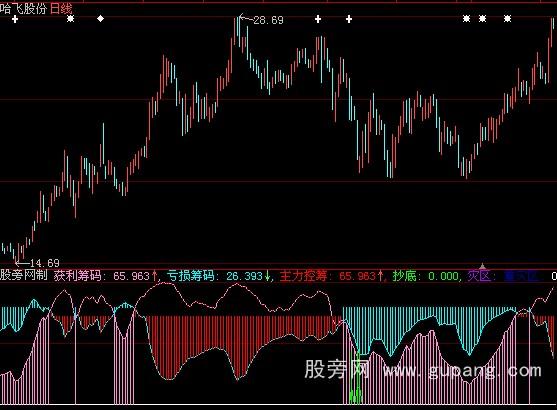The width and height of the screenshot is (557, 410).
Task: Click the white diamond signal marker
Action: tap(101, 18)
